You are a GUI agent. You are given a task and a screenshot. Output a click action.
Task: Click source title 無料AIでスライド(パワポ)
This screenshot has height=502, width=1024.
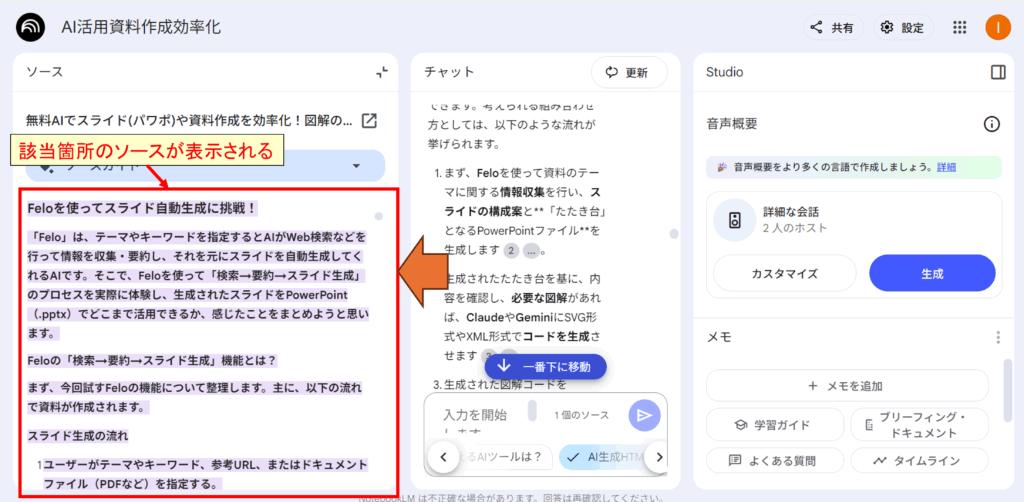pos(189,121)
